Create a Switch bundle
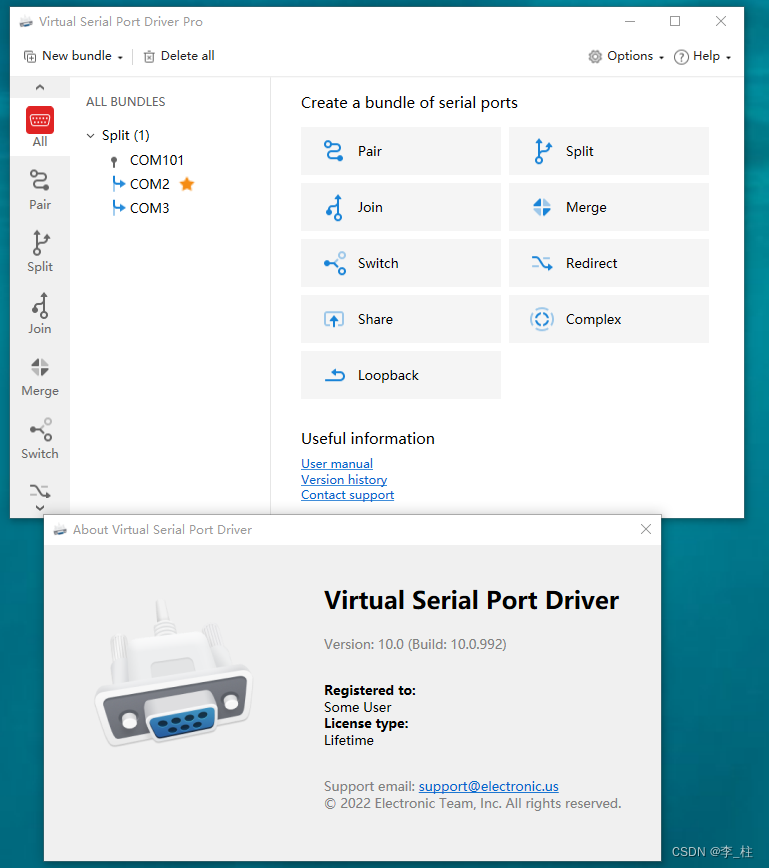This screenshot has width=769, height=868. point(401,263)
